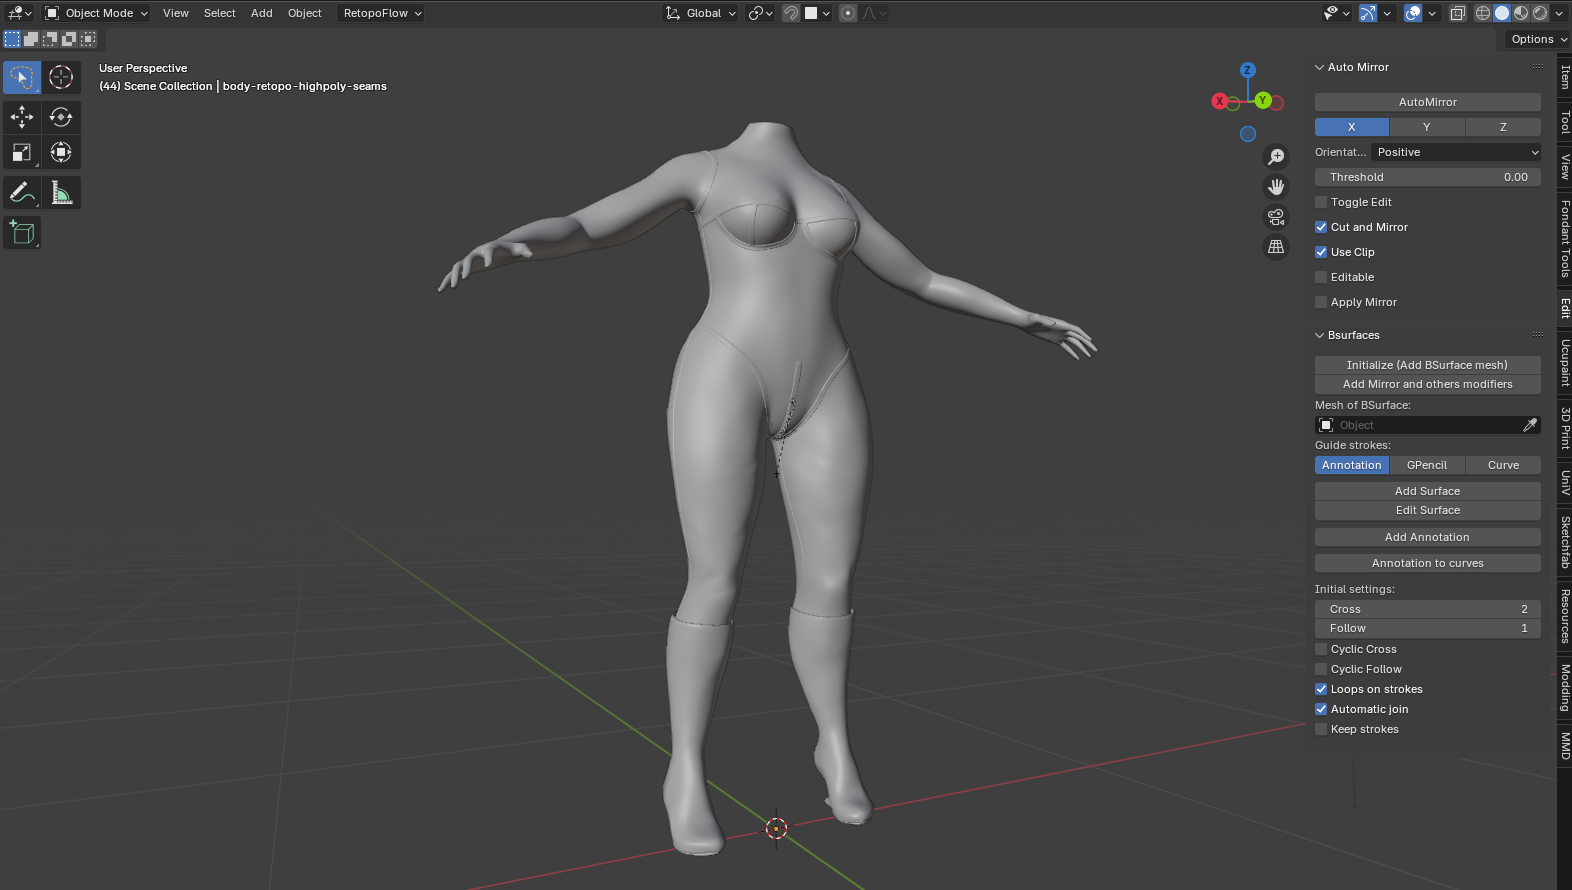Pick BSurface mesh with eyedropper
The height and width of the screenshot is (890, 1572).
point(1530,425)
